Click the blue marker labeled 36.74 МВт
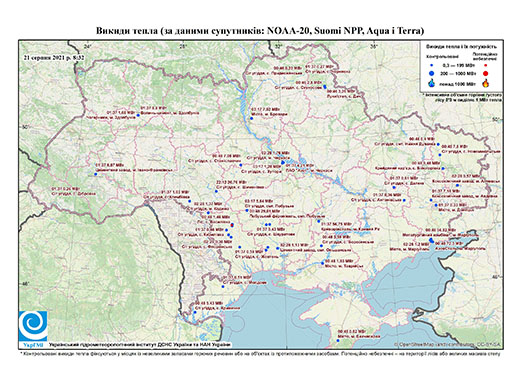 [x=216, y=191]
